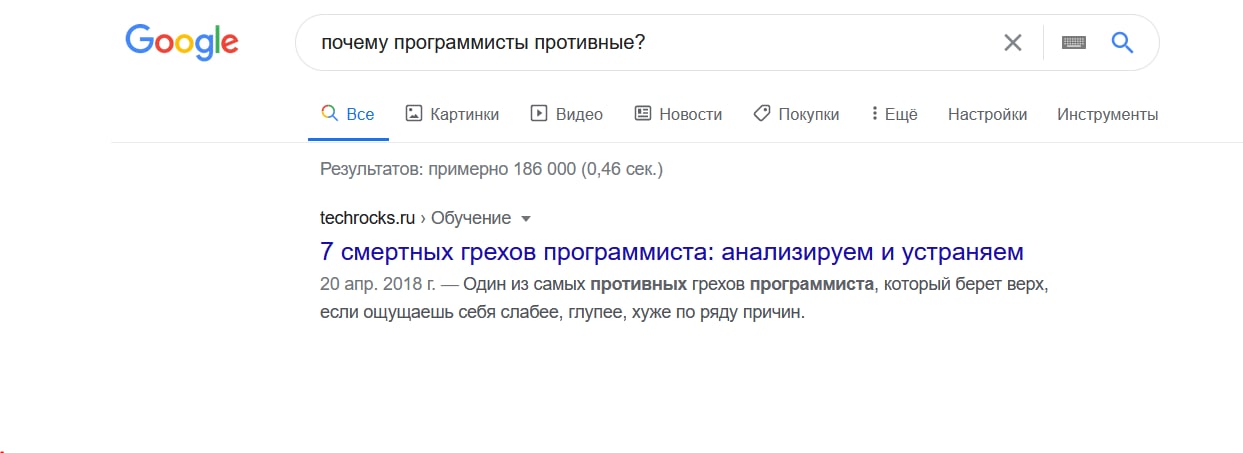Click the Обучение breadcrumb text
Screen dimensions: 1243x453
tap(471, 218)
